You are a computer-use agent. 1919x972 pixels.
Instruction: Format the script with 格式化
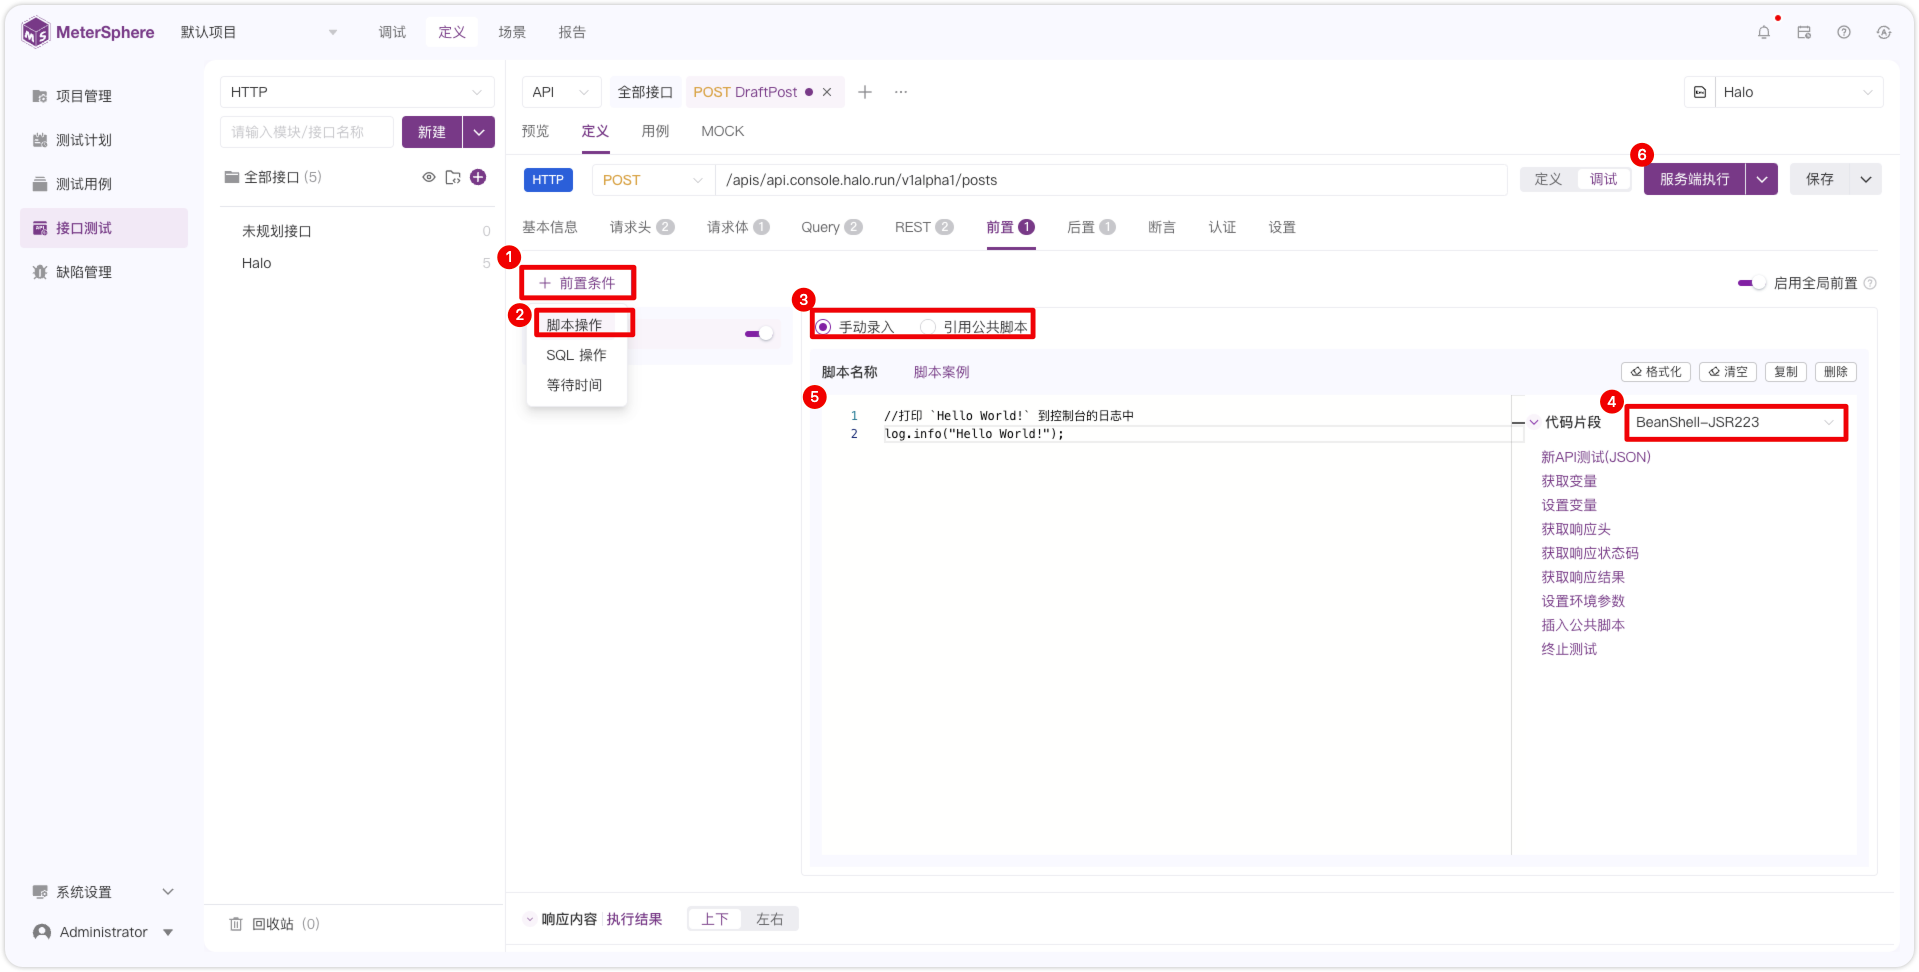[x=1656, y=372]
